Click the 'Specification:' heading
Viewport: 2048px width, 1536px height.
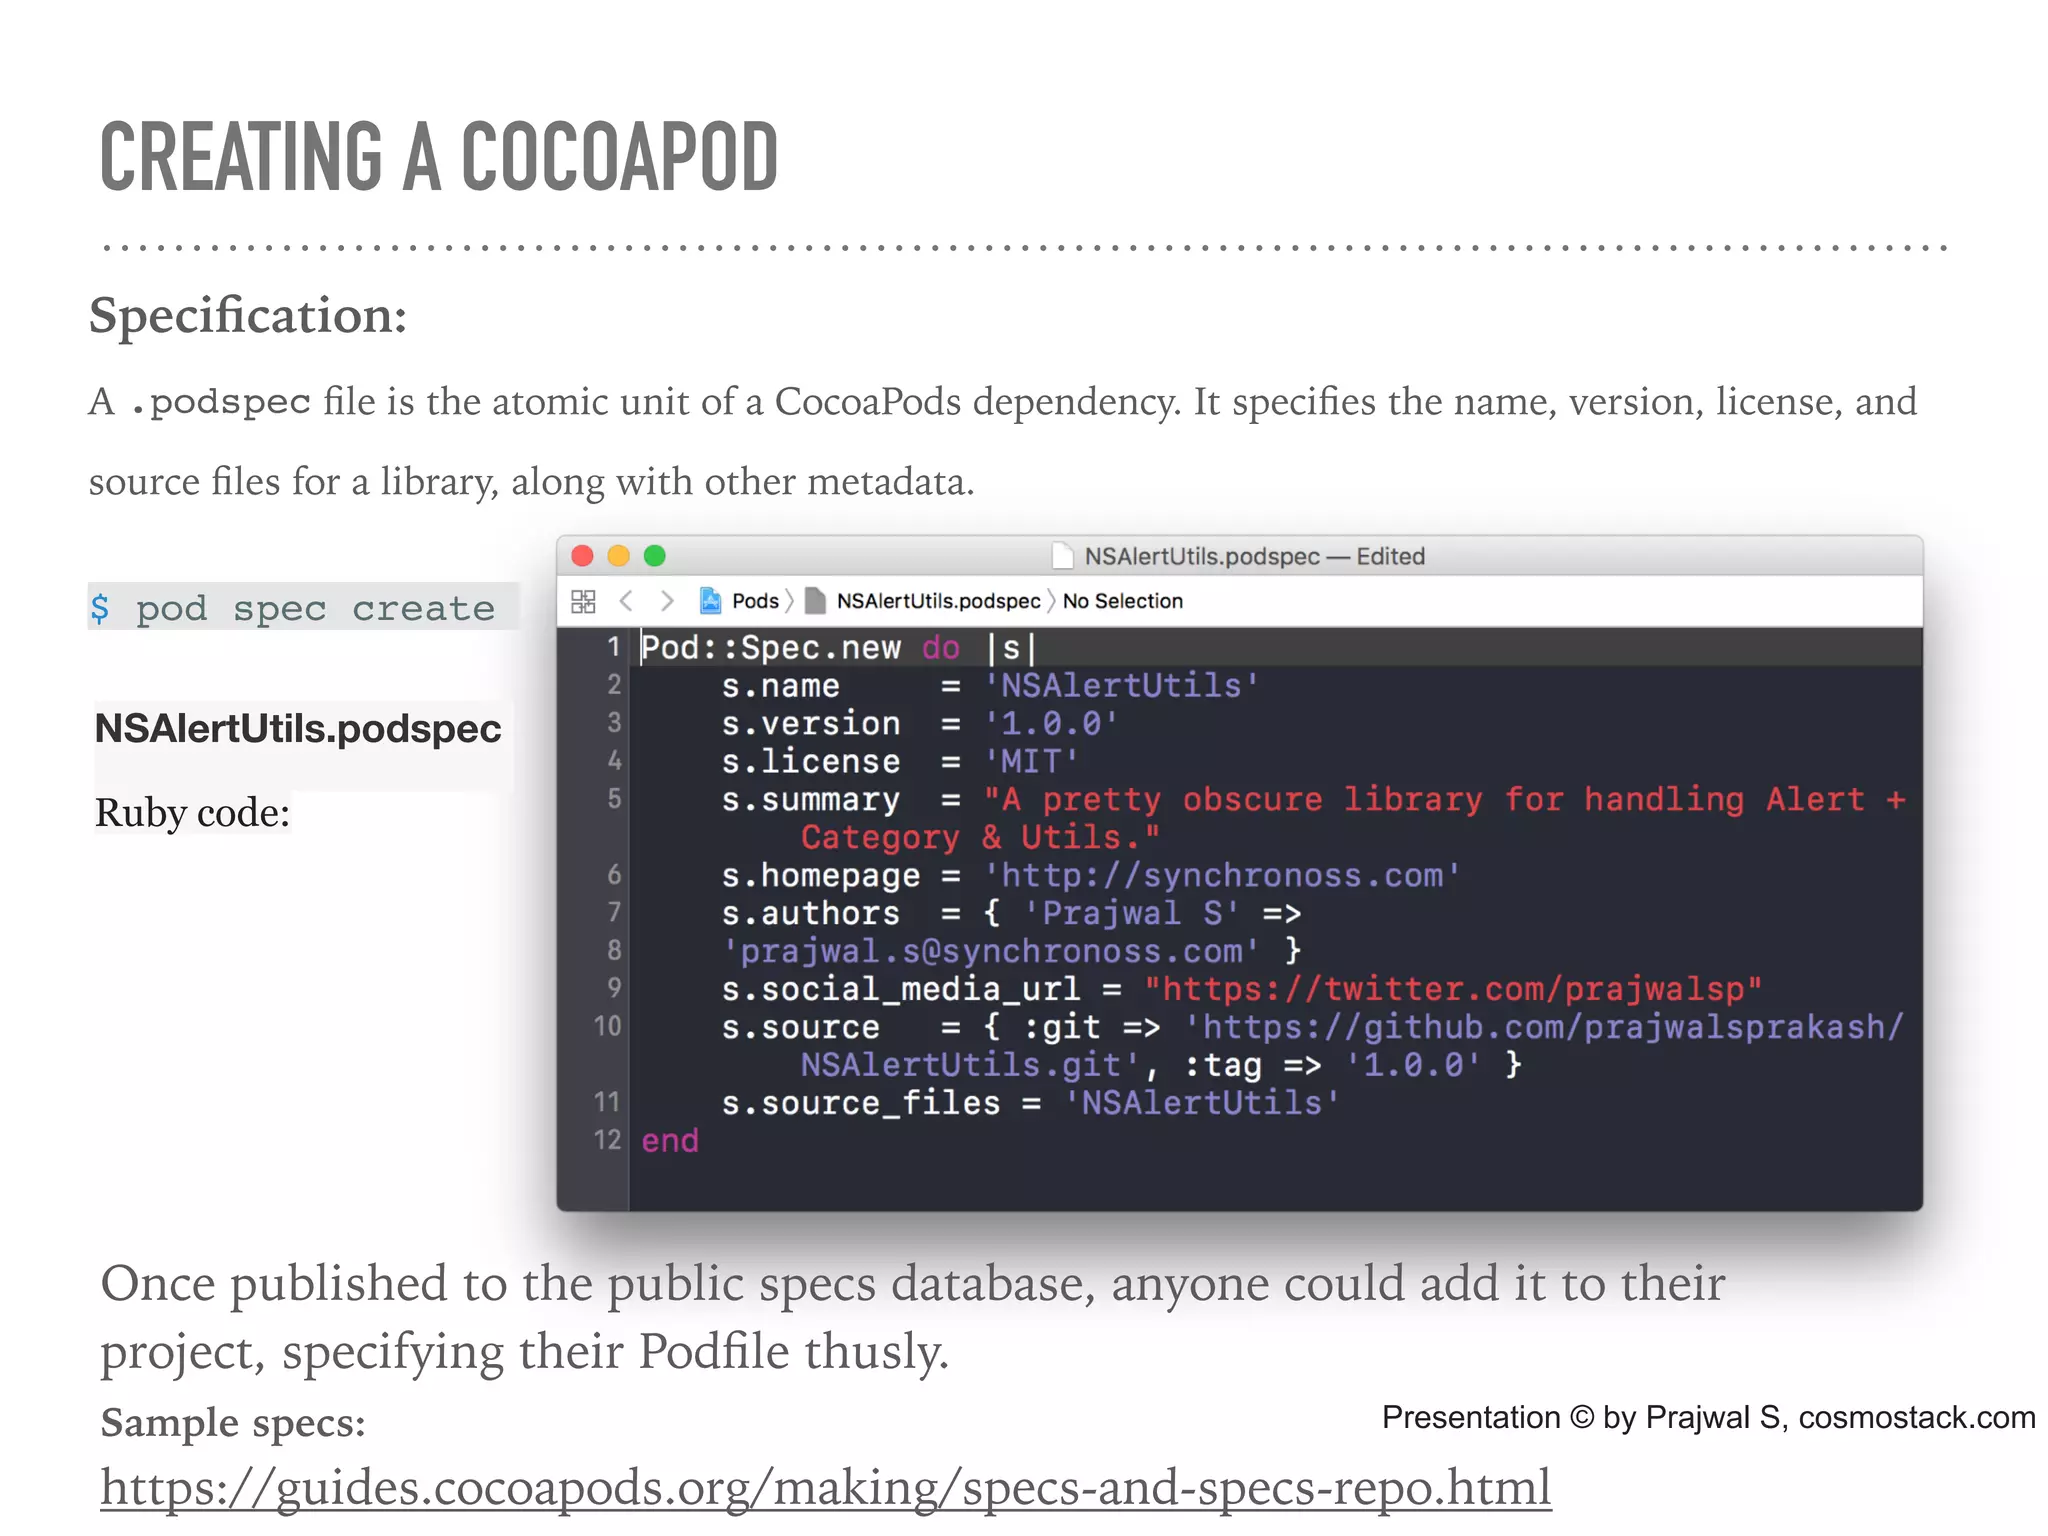point(248,316)
